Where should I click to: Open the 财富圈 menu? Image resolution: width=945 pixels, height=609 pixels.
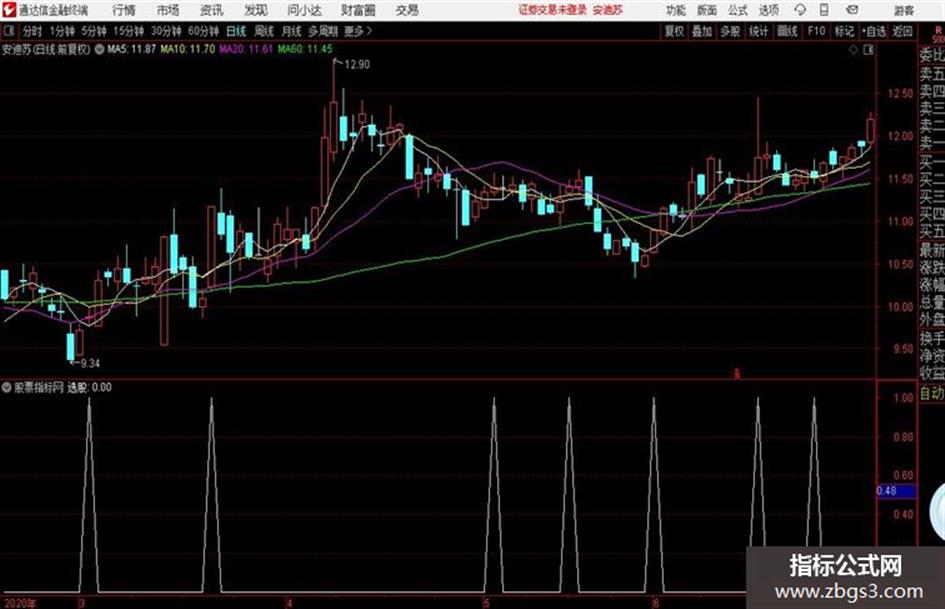358,10
